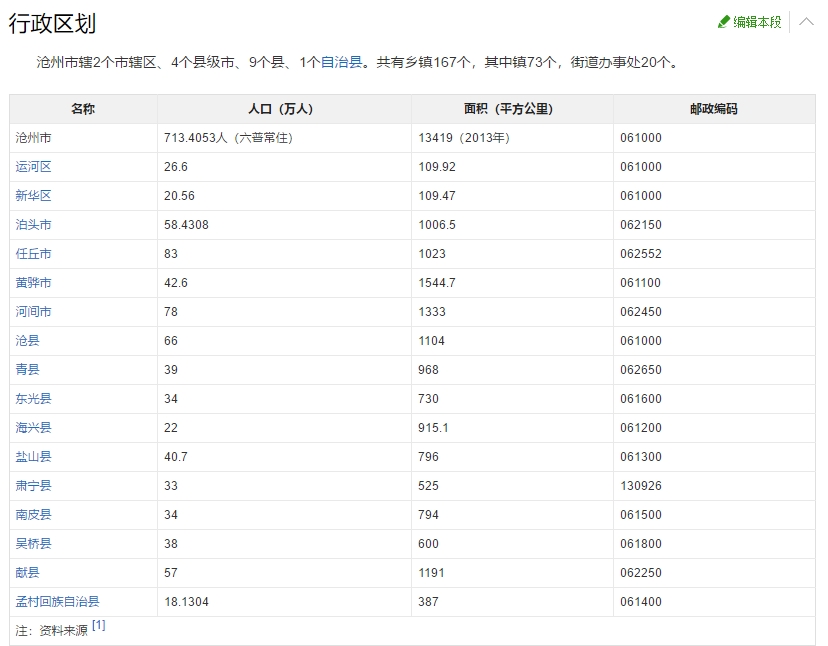The width and height of the screenshot is (828, 646).
Task: Open the 肃宁县 link
Action: (33, 486)
